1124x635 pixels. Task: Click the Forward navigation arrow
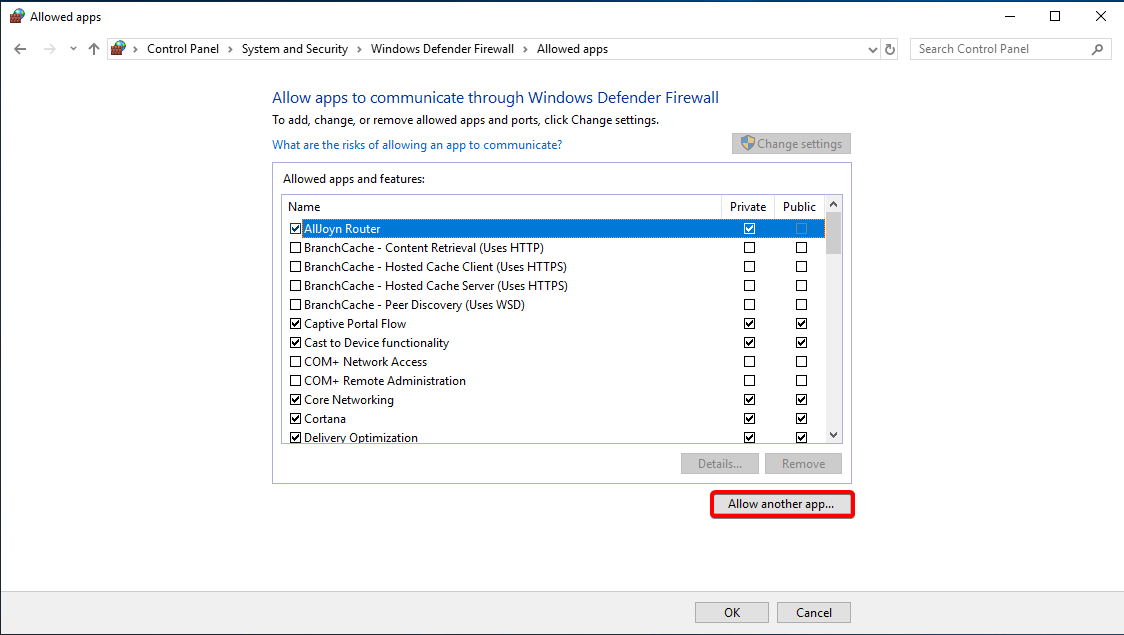click(x=49, y=49)
